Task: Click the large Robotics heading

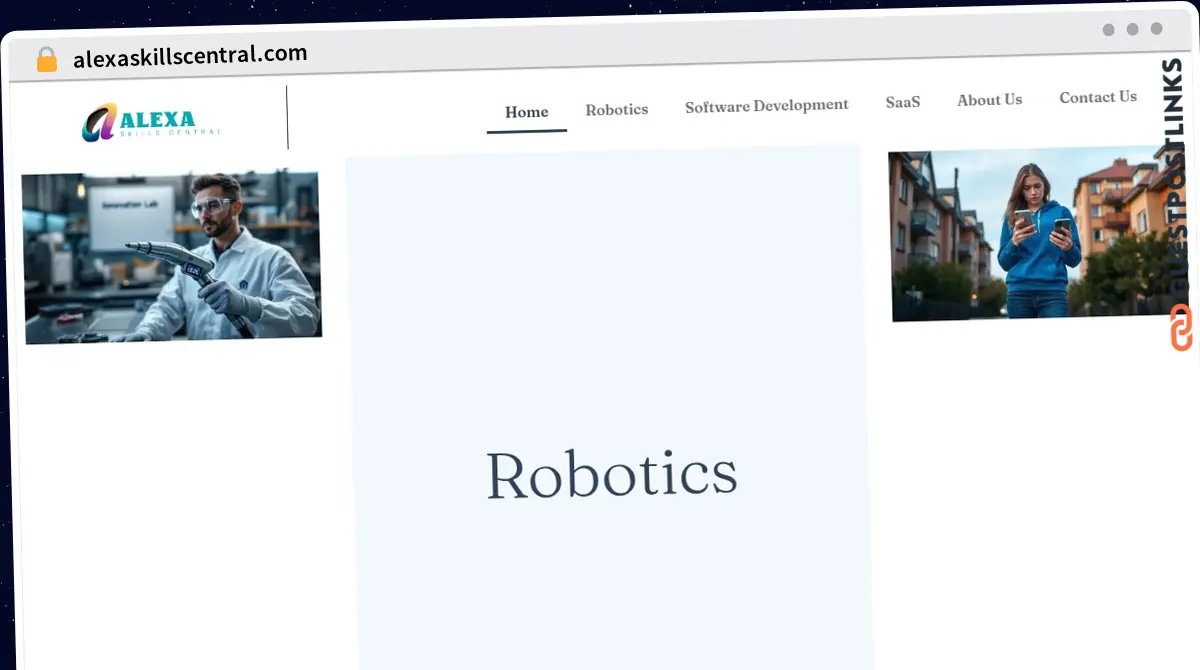Action: [x=612, y=474]
